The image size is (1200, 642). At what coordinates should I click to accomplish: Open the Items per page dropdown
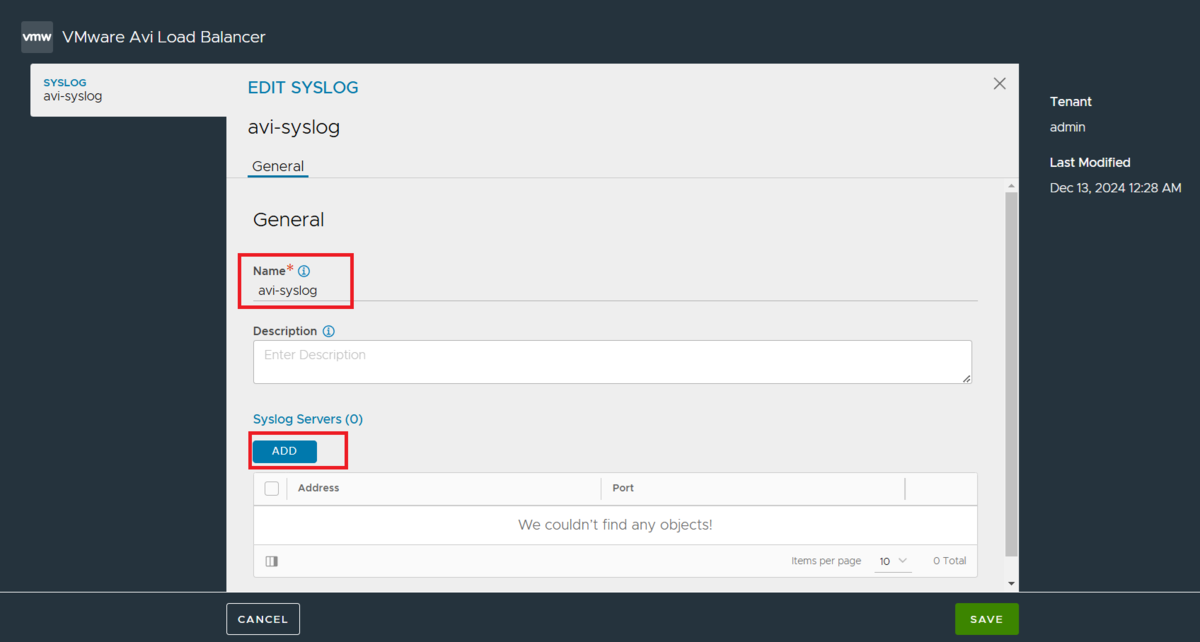point(894,562)
